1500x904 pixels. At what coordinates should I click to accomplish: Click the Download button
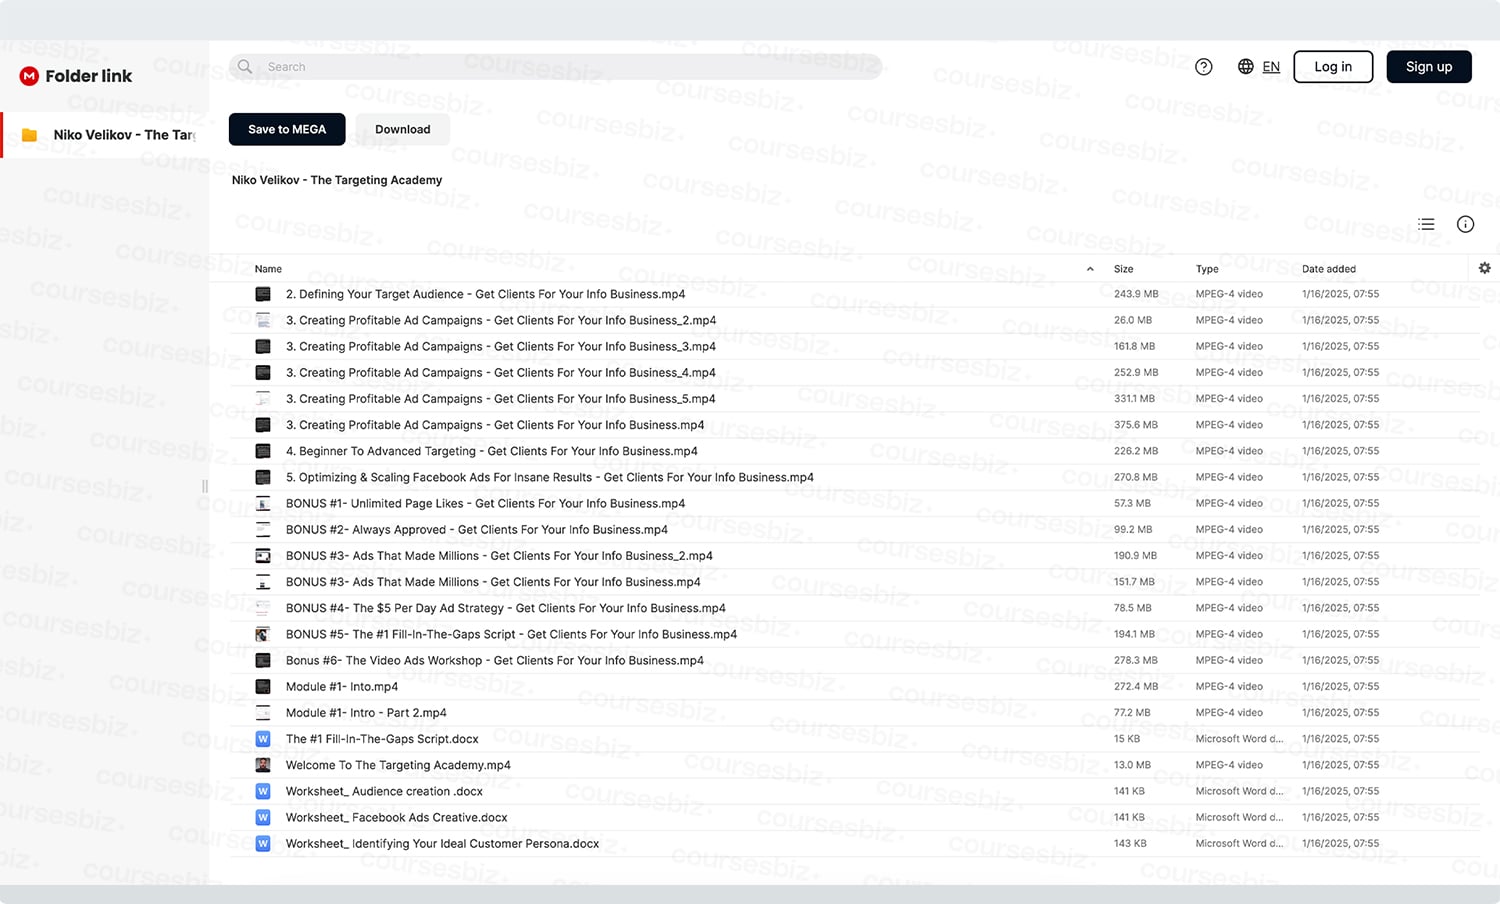click(403, 129)
